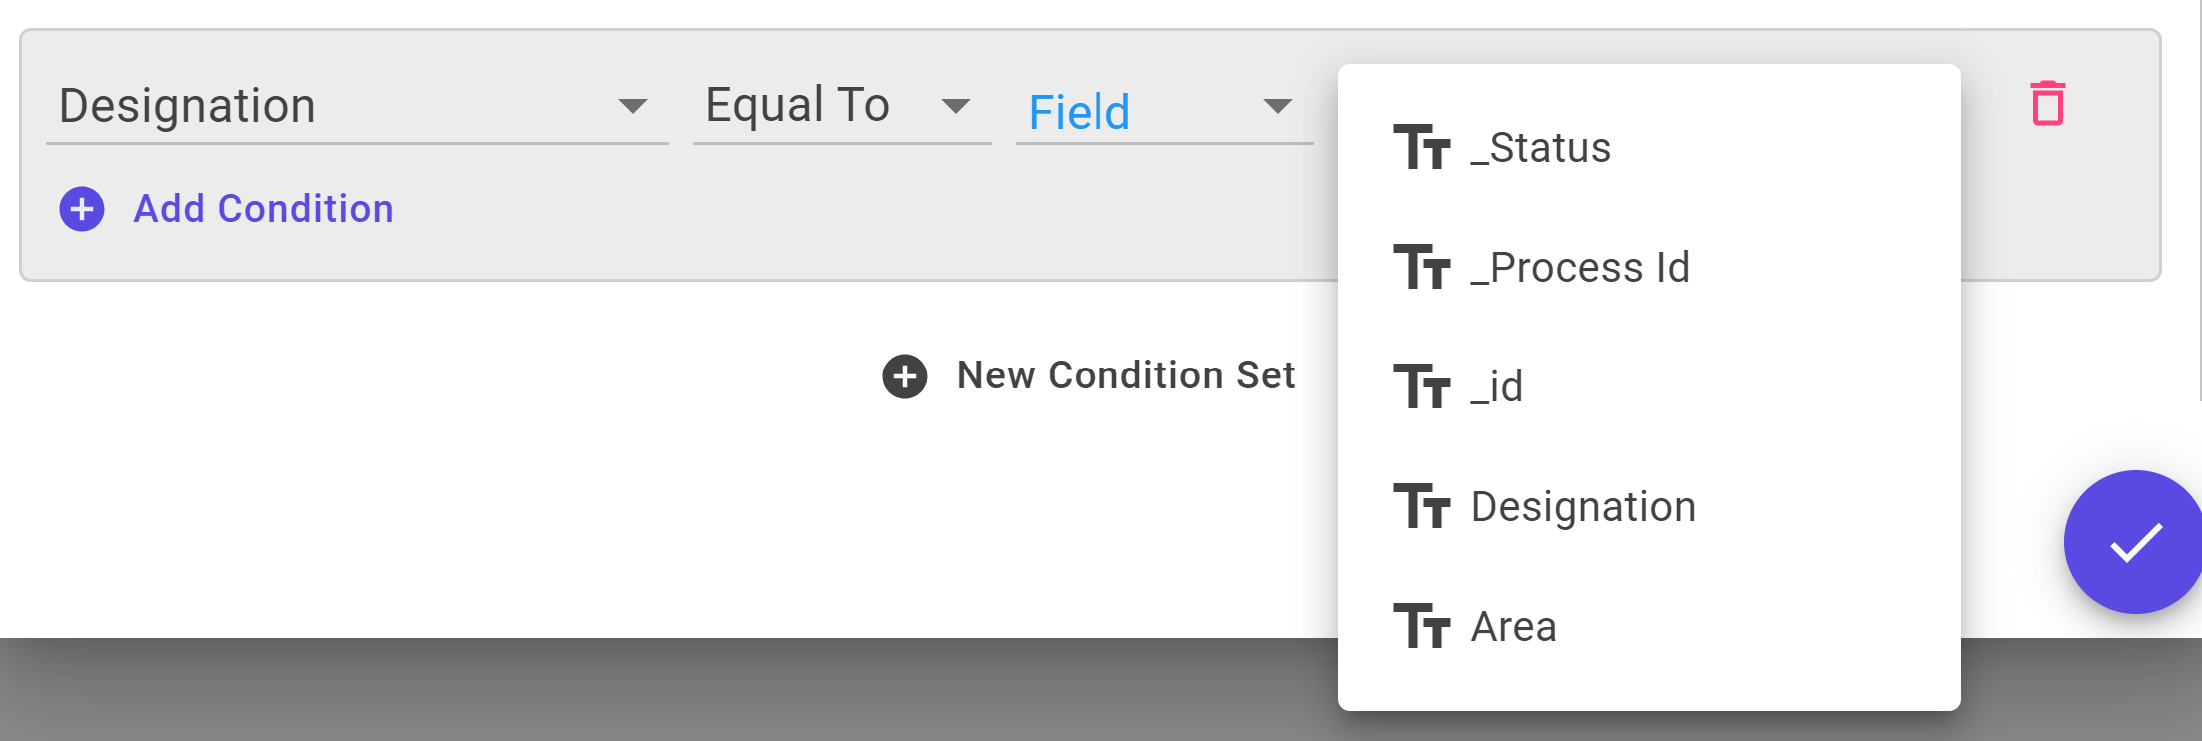Expand the Field type dropdown arrow
This screenshot has width=2202, height=741.
pyautogui.click(x=1278, y=106)
